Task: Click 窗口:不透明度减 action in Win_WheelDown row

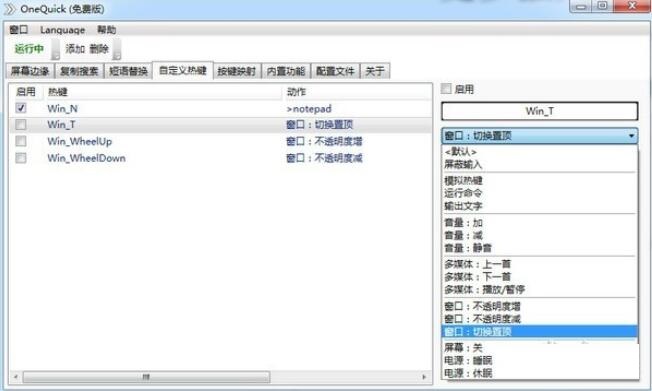Action: (324, 158)
